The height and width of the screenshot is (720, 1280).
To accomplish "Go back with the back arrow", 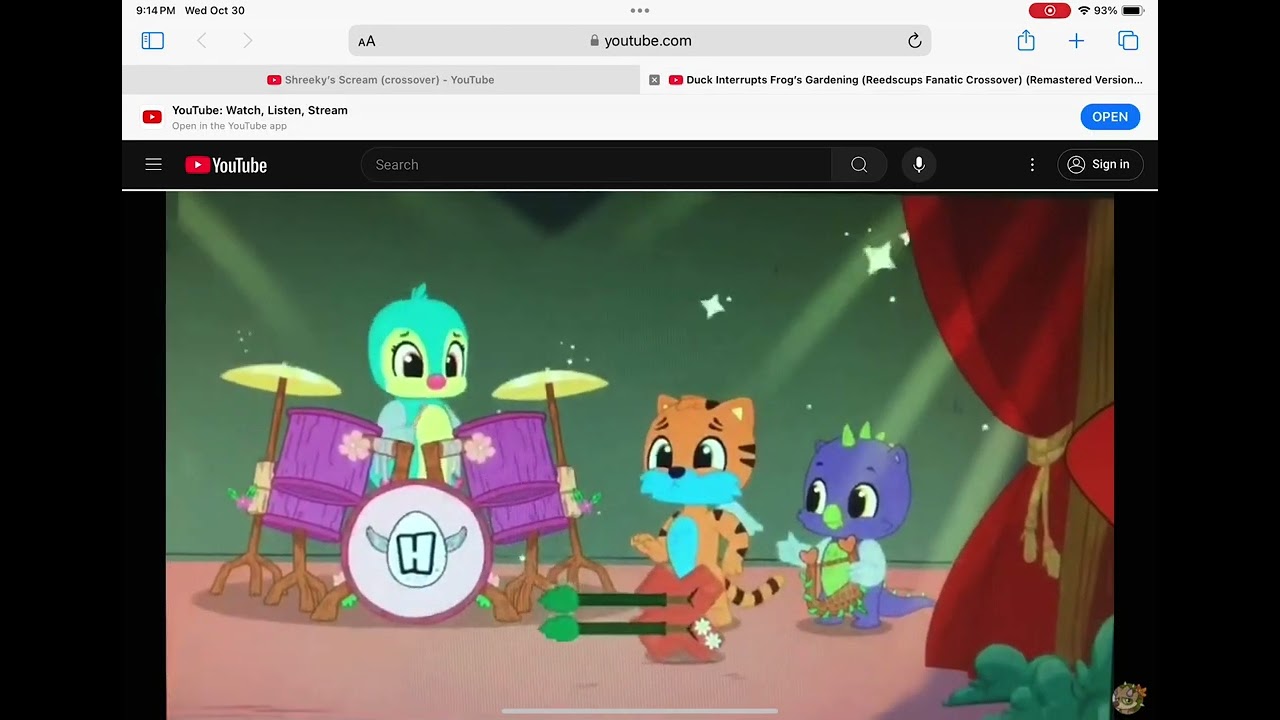I will [202, 41].
